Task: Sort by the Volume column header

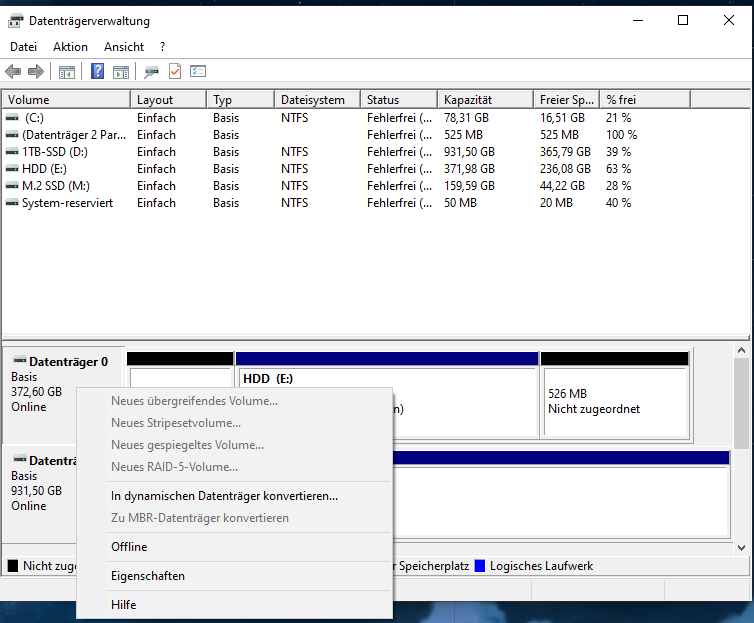Action: click(66, 100)
